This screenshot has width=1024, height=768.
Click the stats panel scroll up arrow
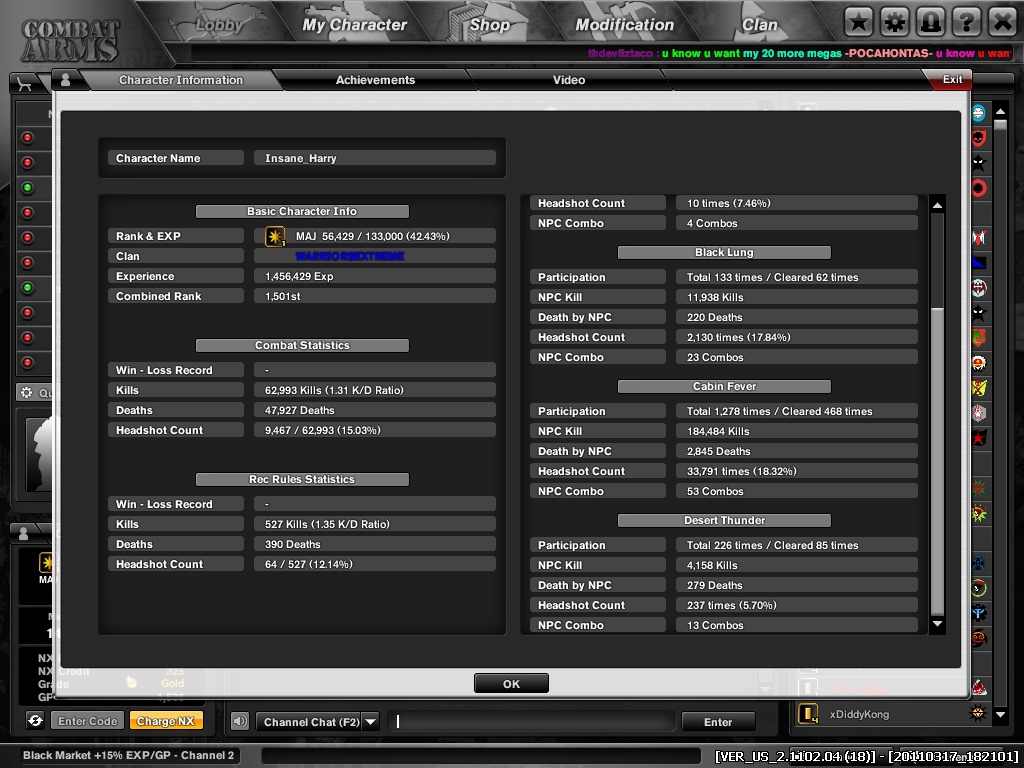point(937,205)
